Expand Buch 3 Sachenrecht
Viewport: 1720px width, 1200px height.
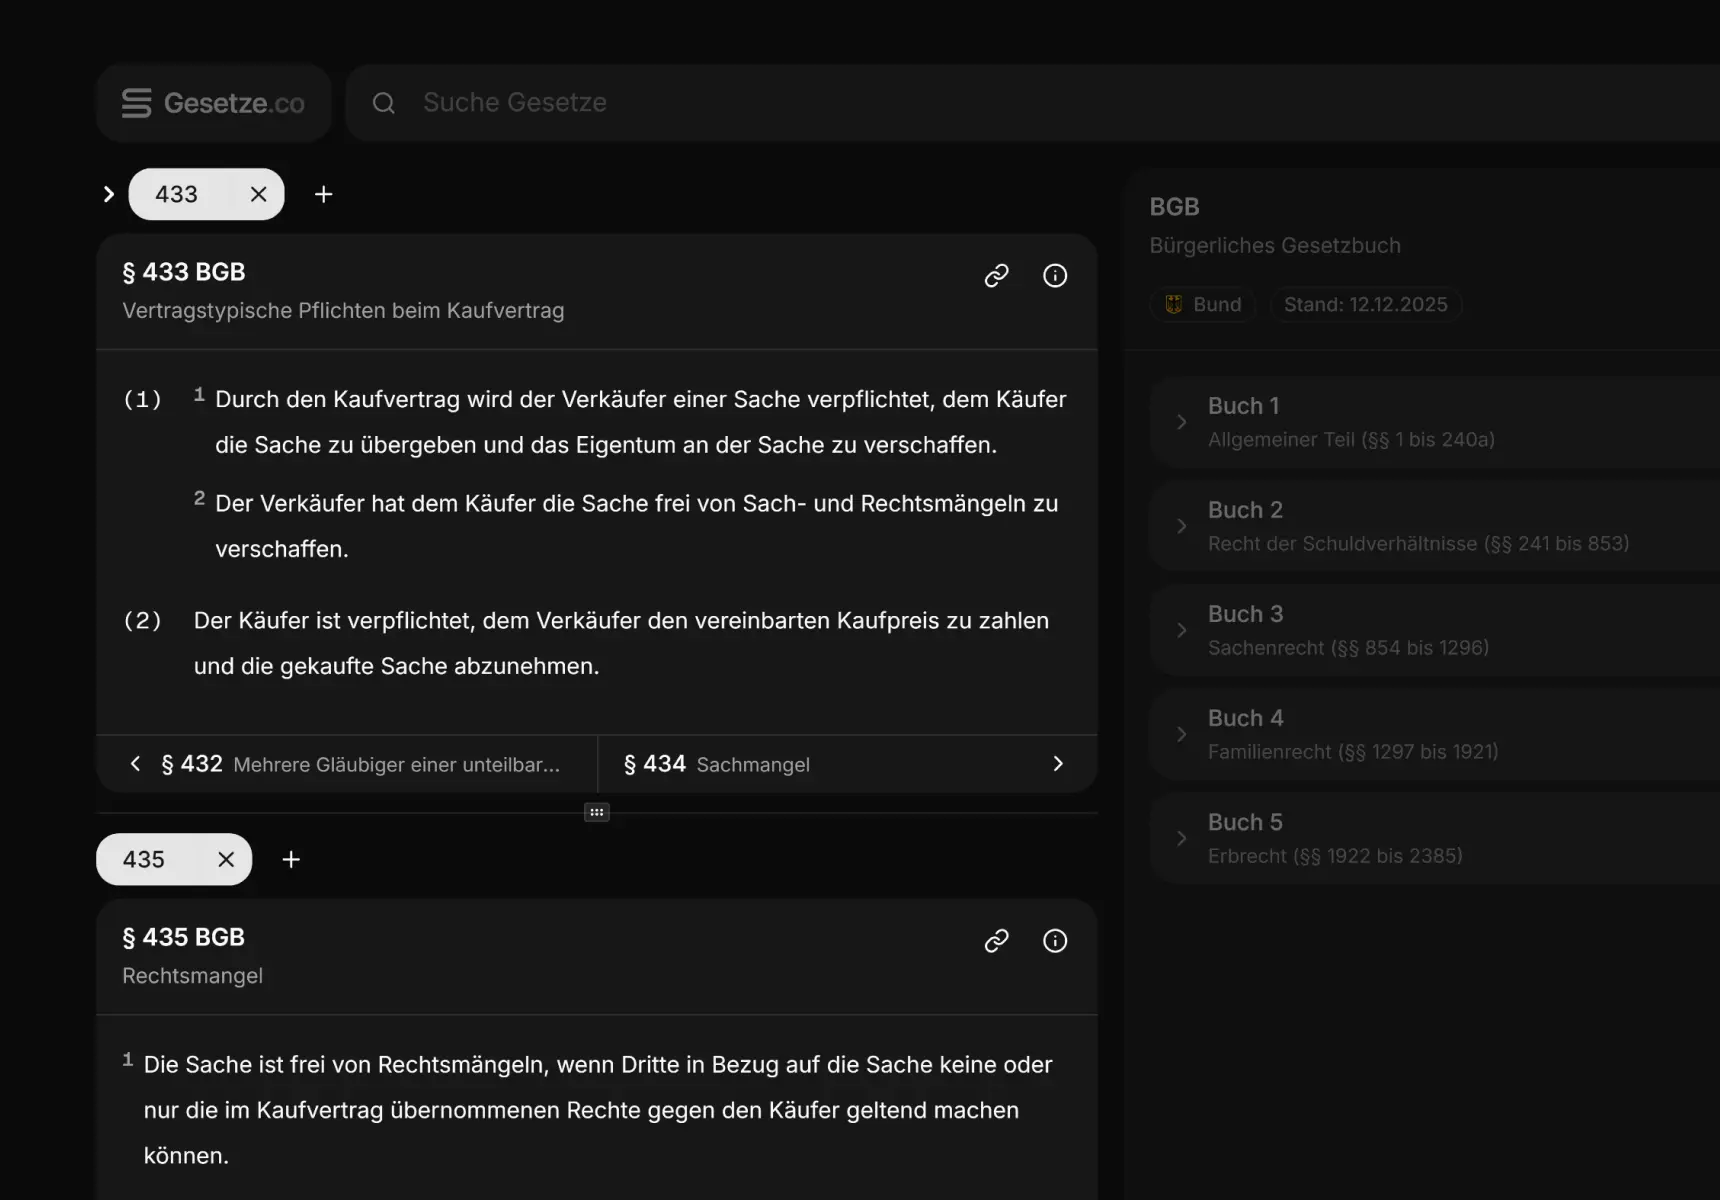1181,630
